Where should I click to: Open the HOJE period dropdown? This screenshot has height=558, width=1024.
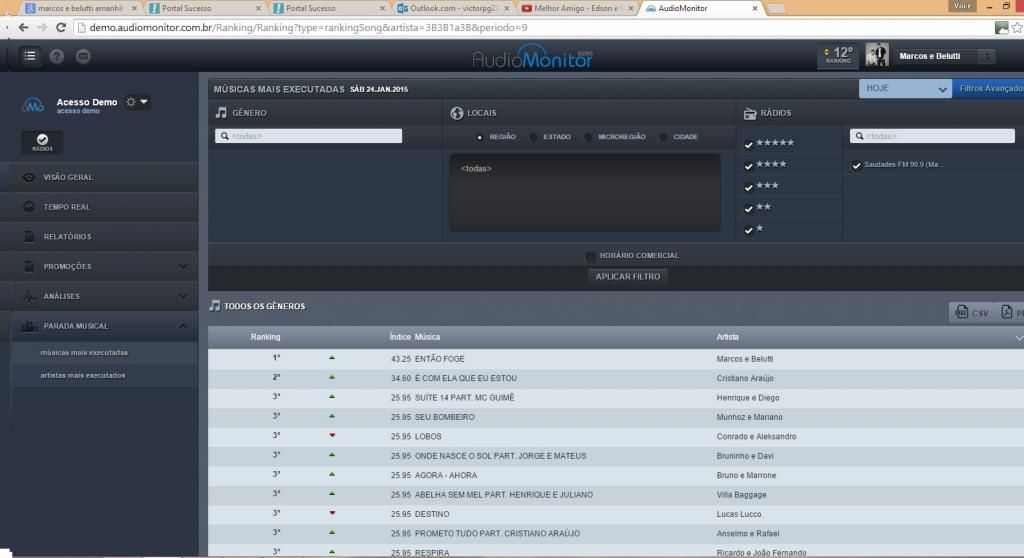[904, 89]
